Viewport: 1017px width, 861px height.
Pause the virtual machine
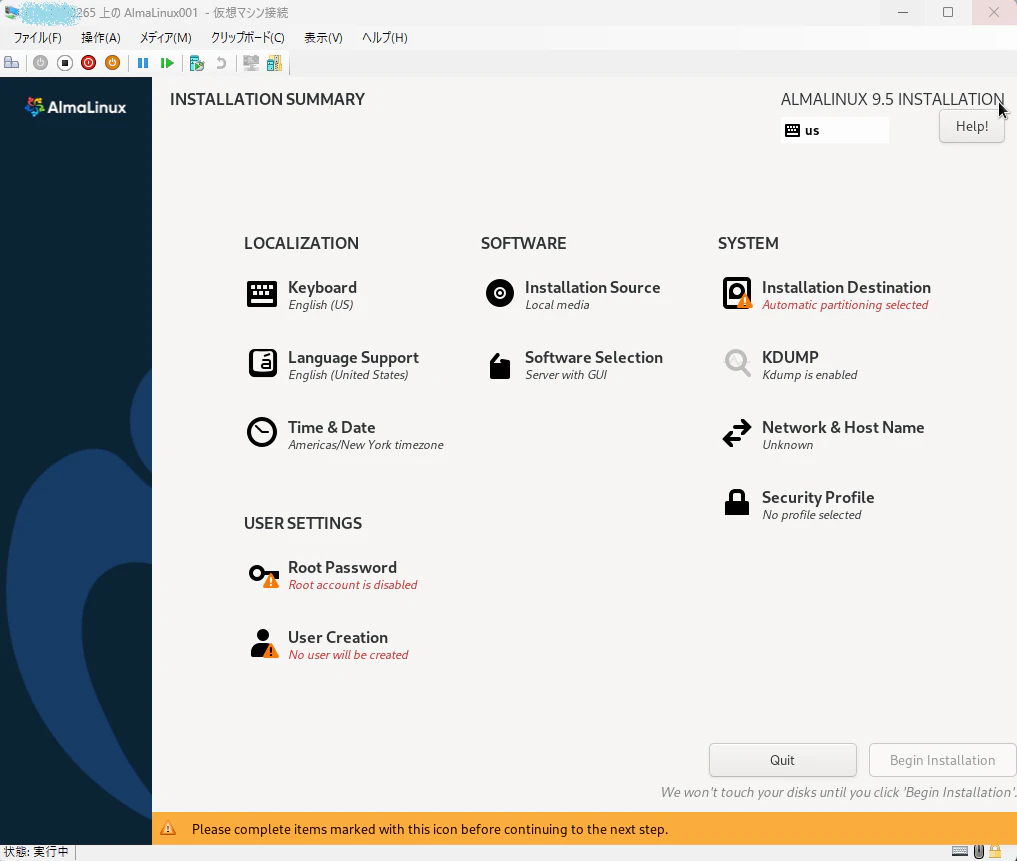point(143,63)
